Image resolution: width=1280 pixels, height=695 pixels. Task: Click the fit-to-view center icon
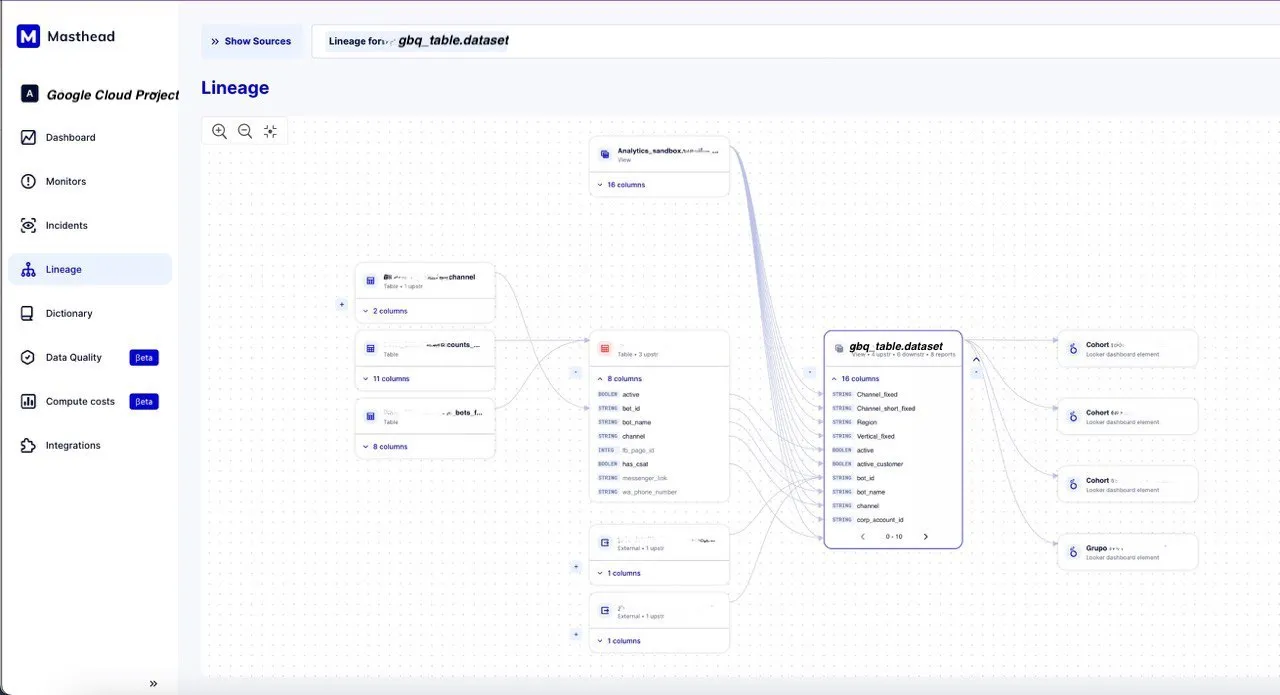tap(270, 131)
